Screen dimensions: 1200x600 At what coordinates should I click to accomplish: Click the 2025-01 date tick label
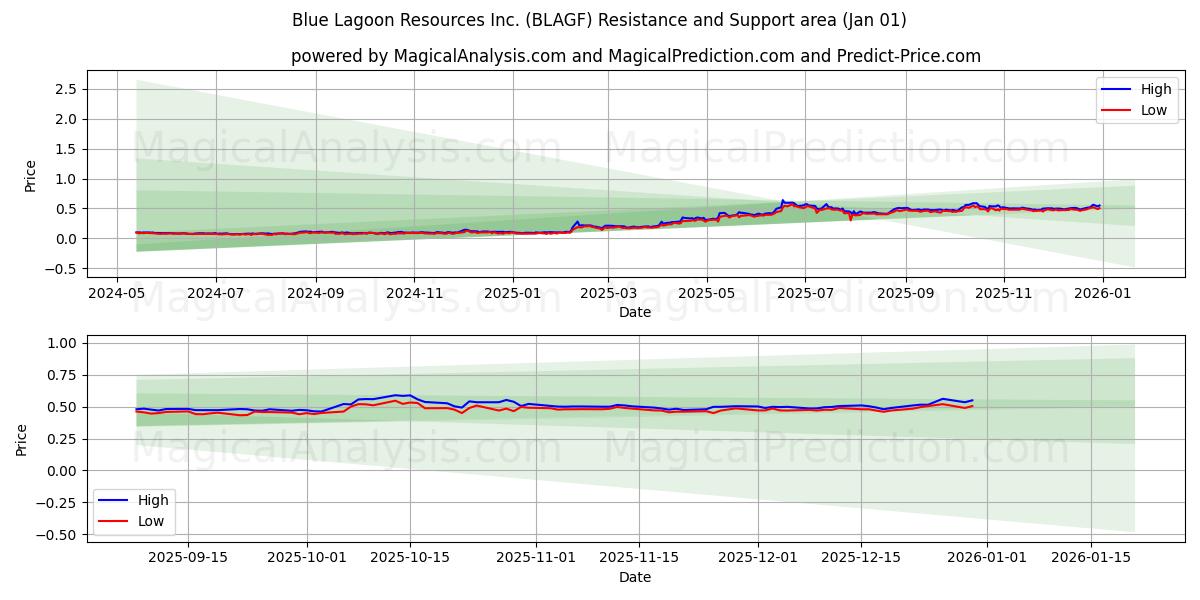pos(513,294)
